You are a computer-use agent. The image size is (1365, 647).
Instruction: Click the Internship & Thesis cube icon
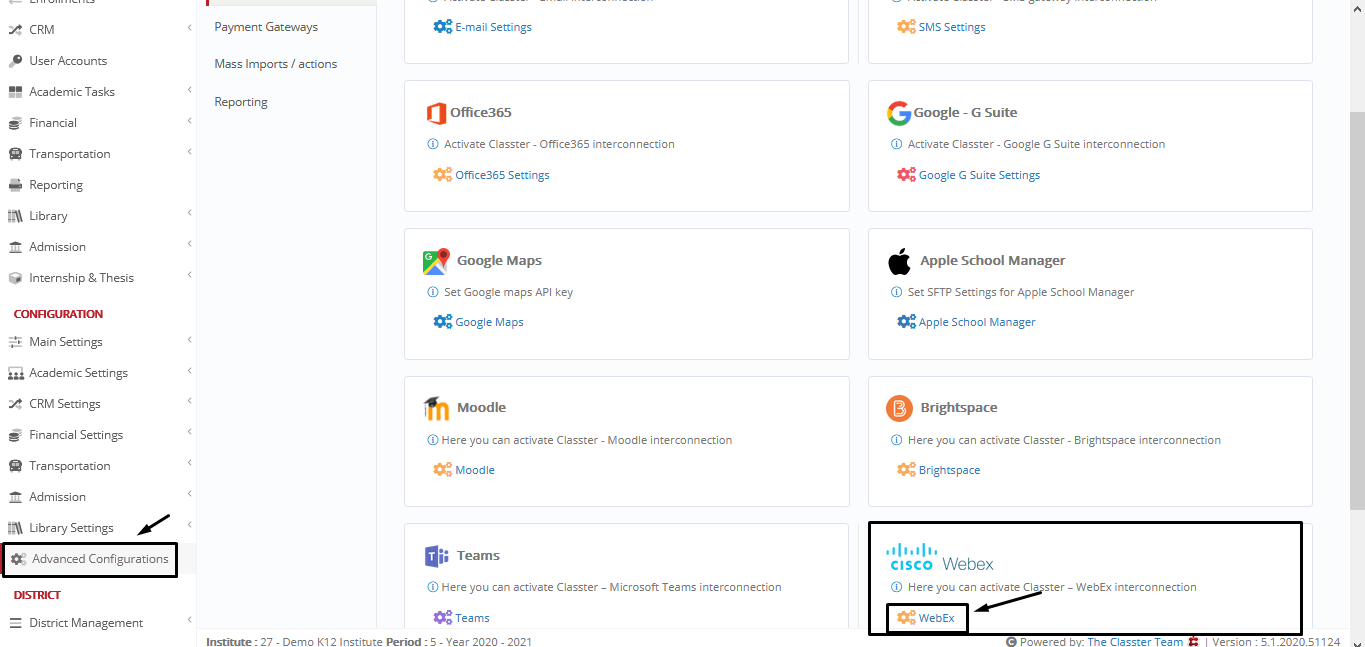[15, 278]
